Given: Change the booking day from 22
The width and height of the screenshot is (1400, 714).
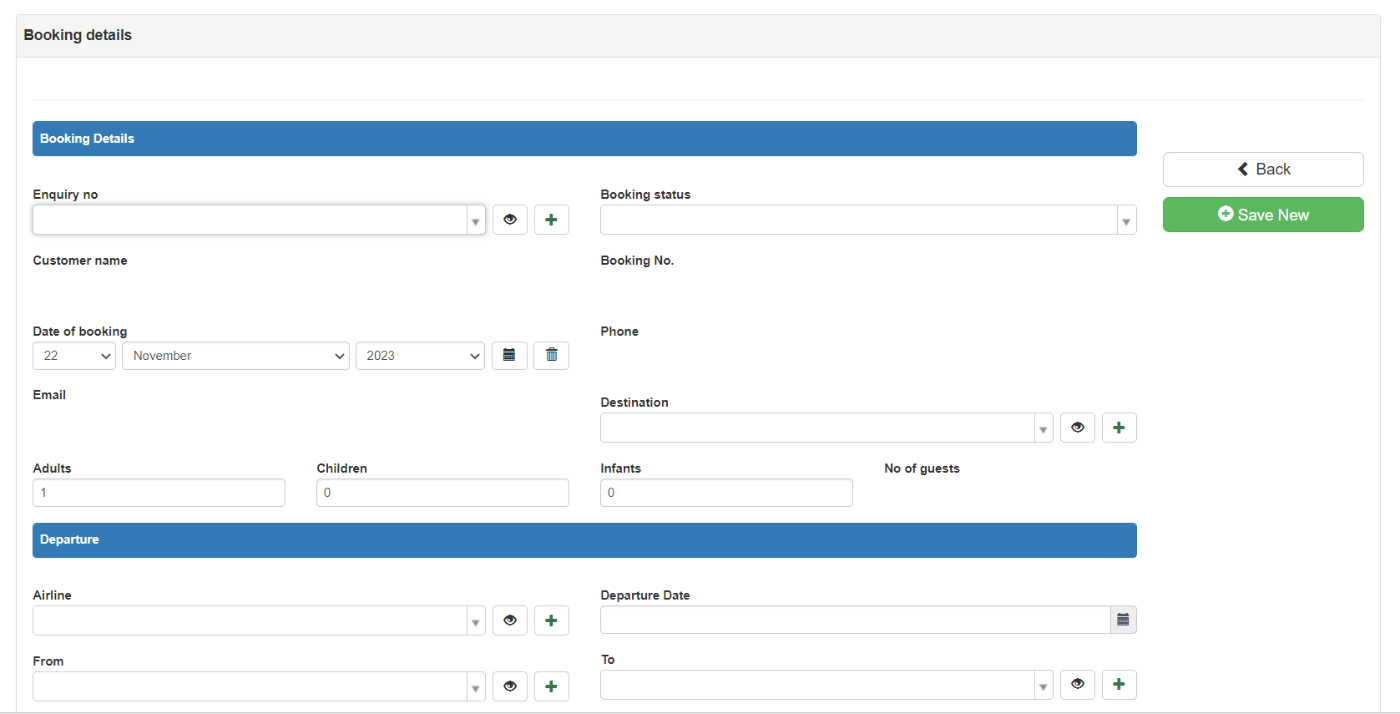Looking at the screenshot, I should 75,355.
